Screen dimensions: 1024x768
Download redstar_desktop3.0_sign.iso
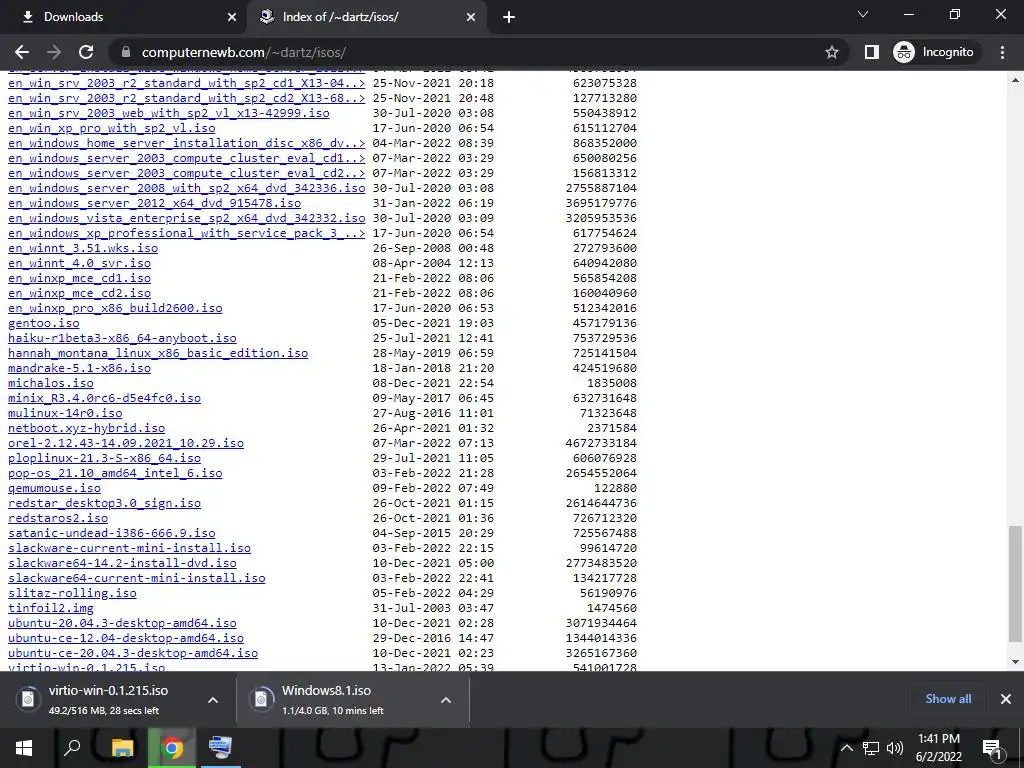104,504
